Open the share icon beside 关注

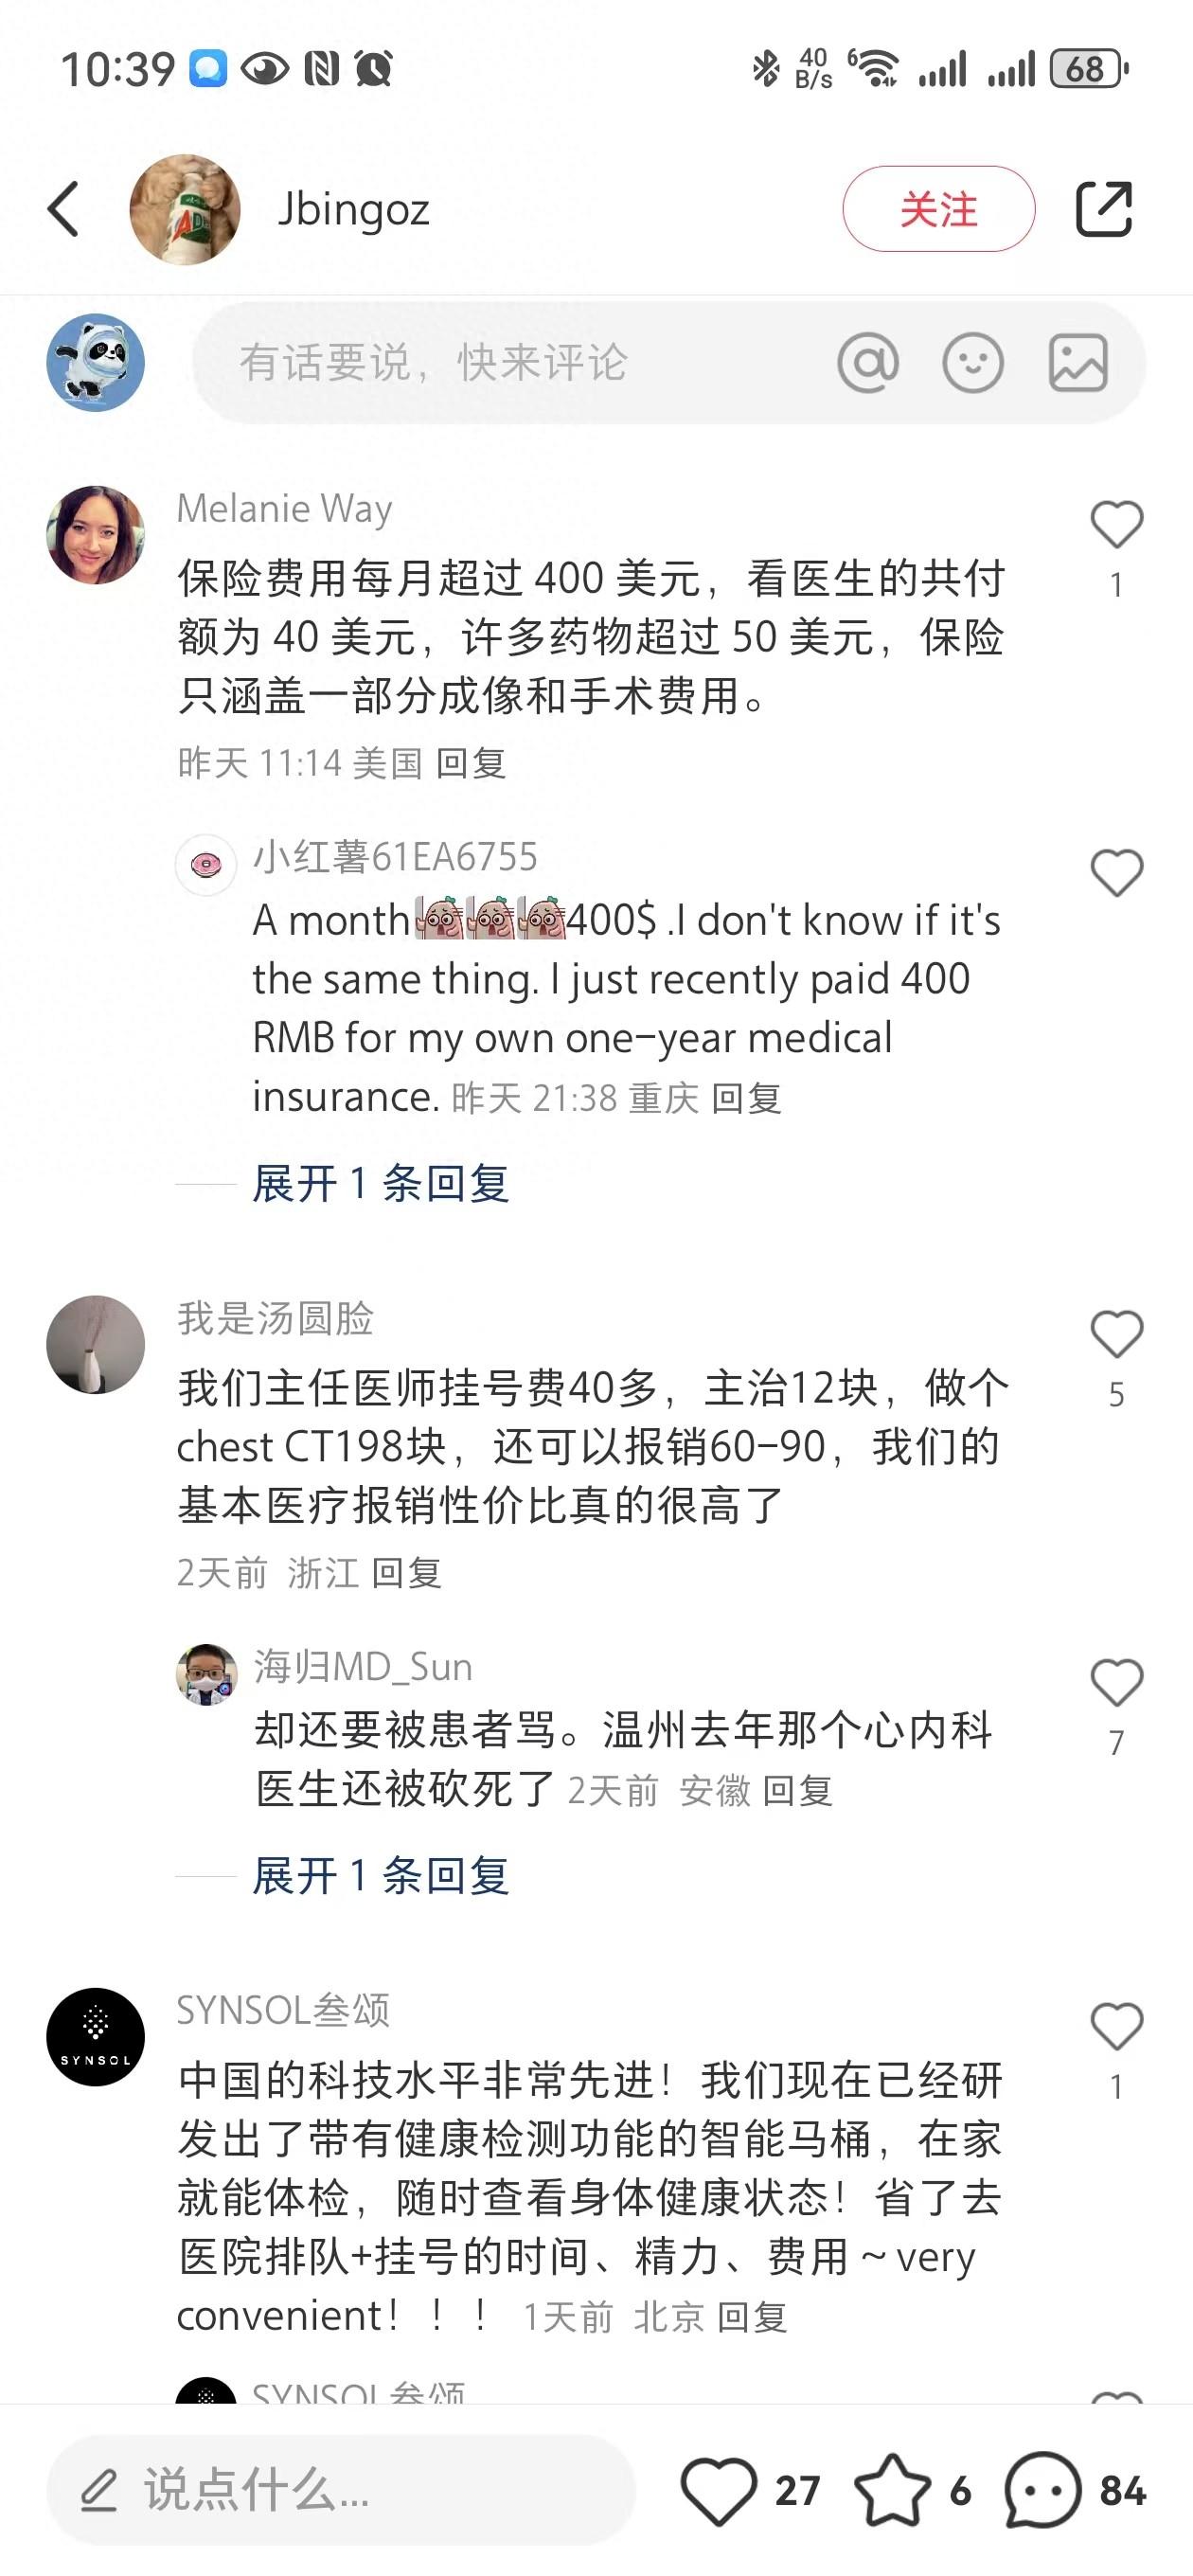click(x=1104, y=209)
